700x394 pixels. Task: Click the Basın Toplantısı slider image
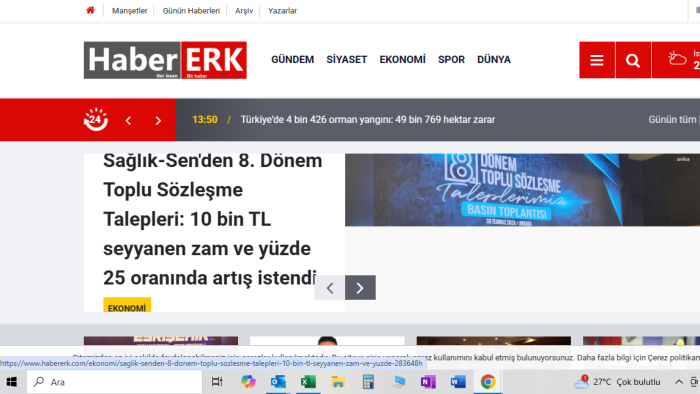(x=522, y=190)
